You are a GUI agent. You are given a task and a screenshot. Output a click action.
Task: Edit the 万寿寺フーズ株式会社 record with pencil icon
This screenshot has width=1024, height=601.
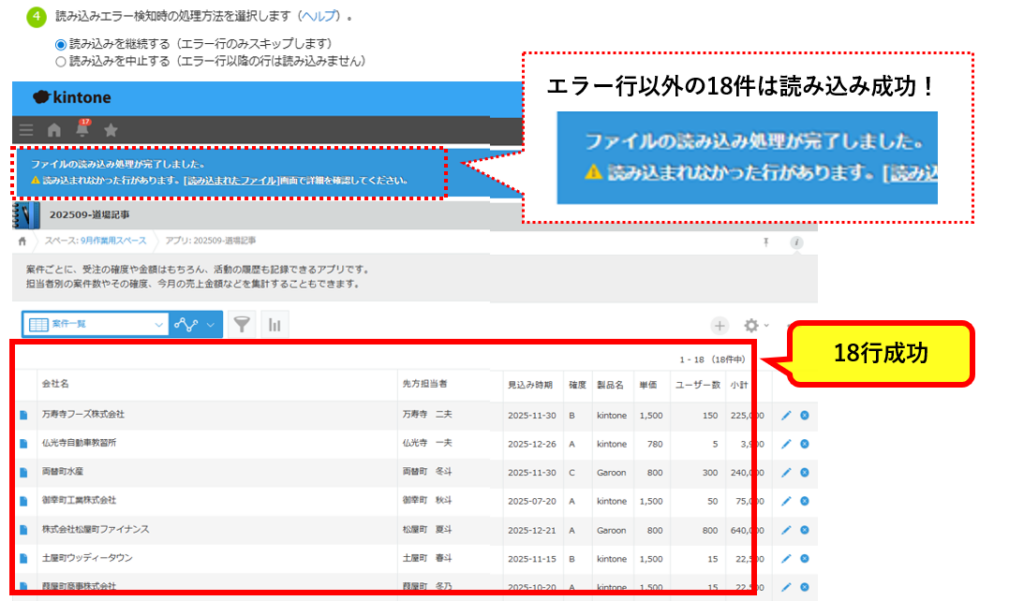[x=786, y=414]
